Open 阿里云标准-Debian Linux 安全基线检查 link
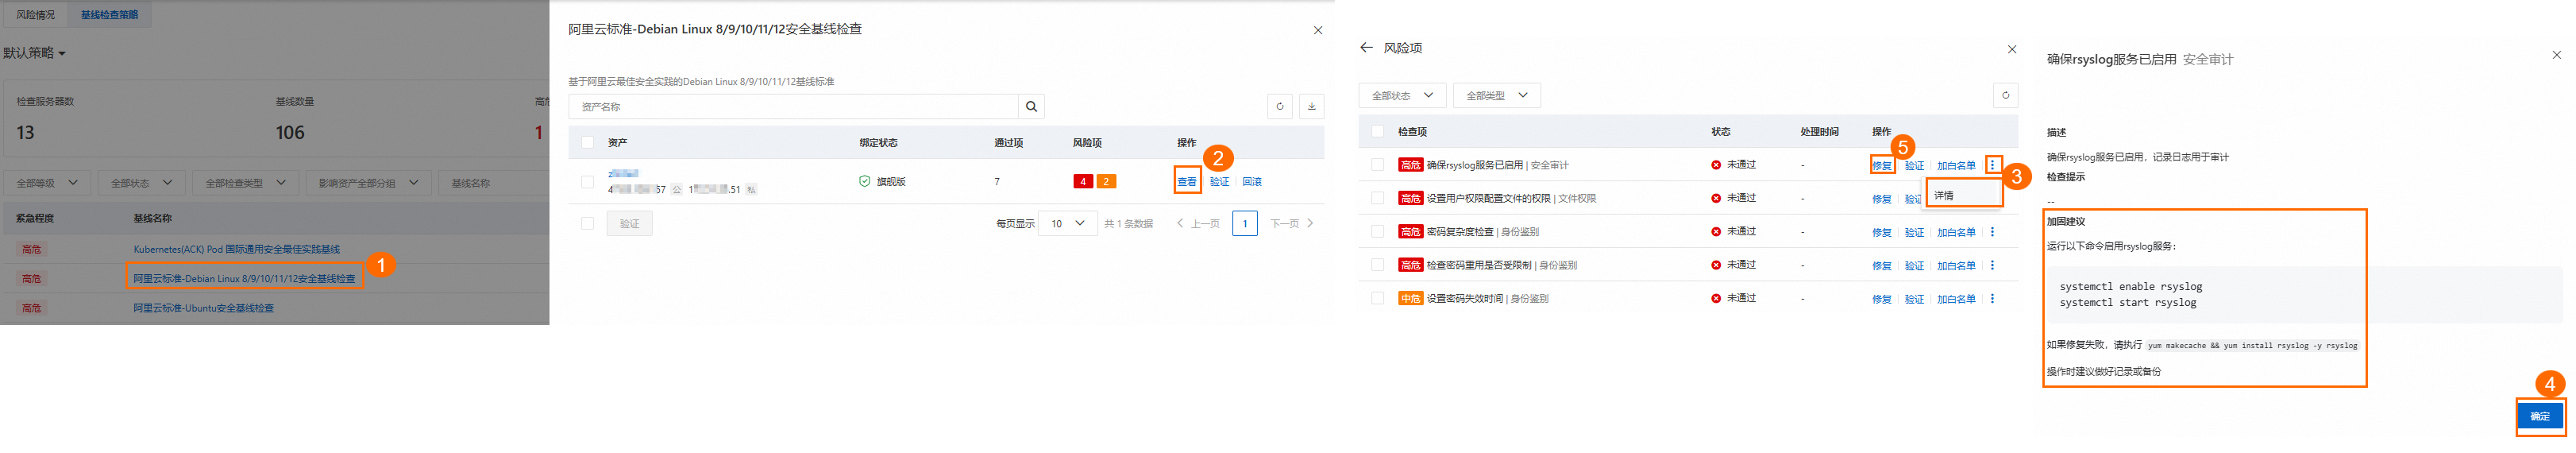2576x453 pixels. click(x=244, y=278)
